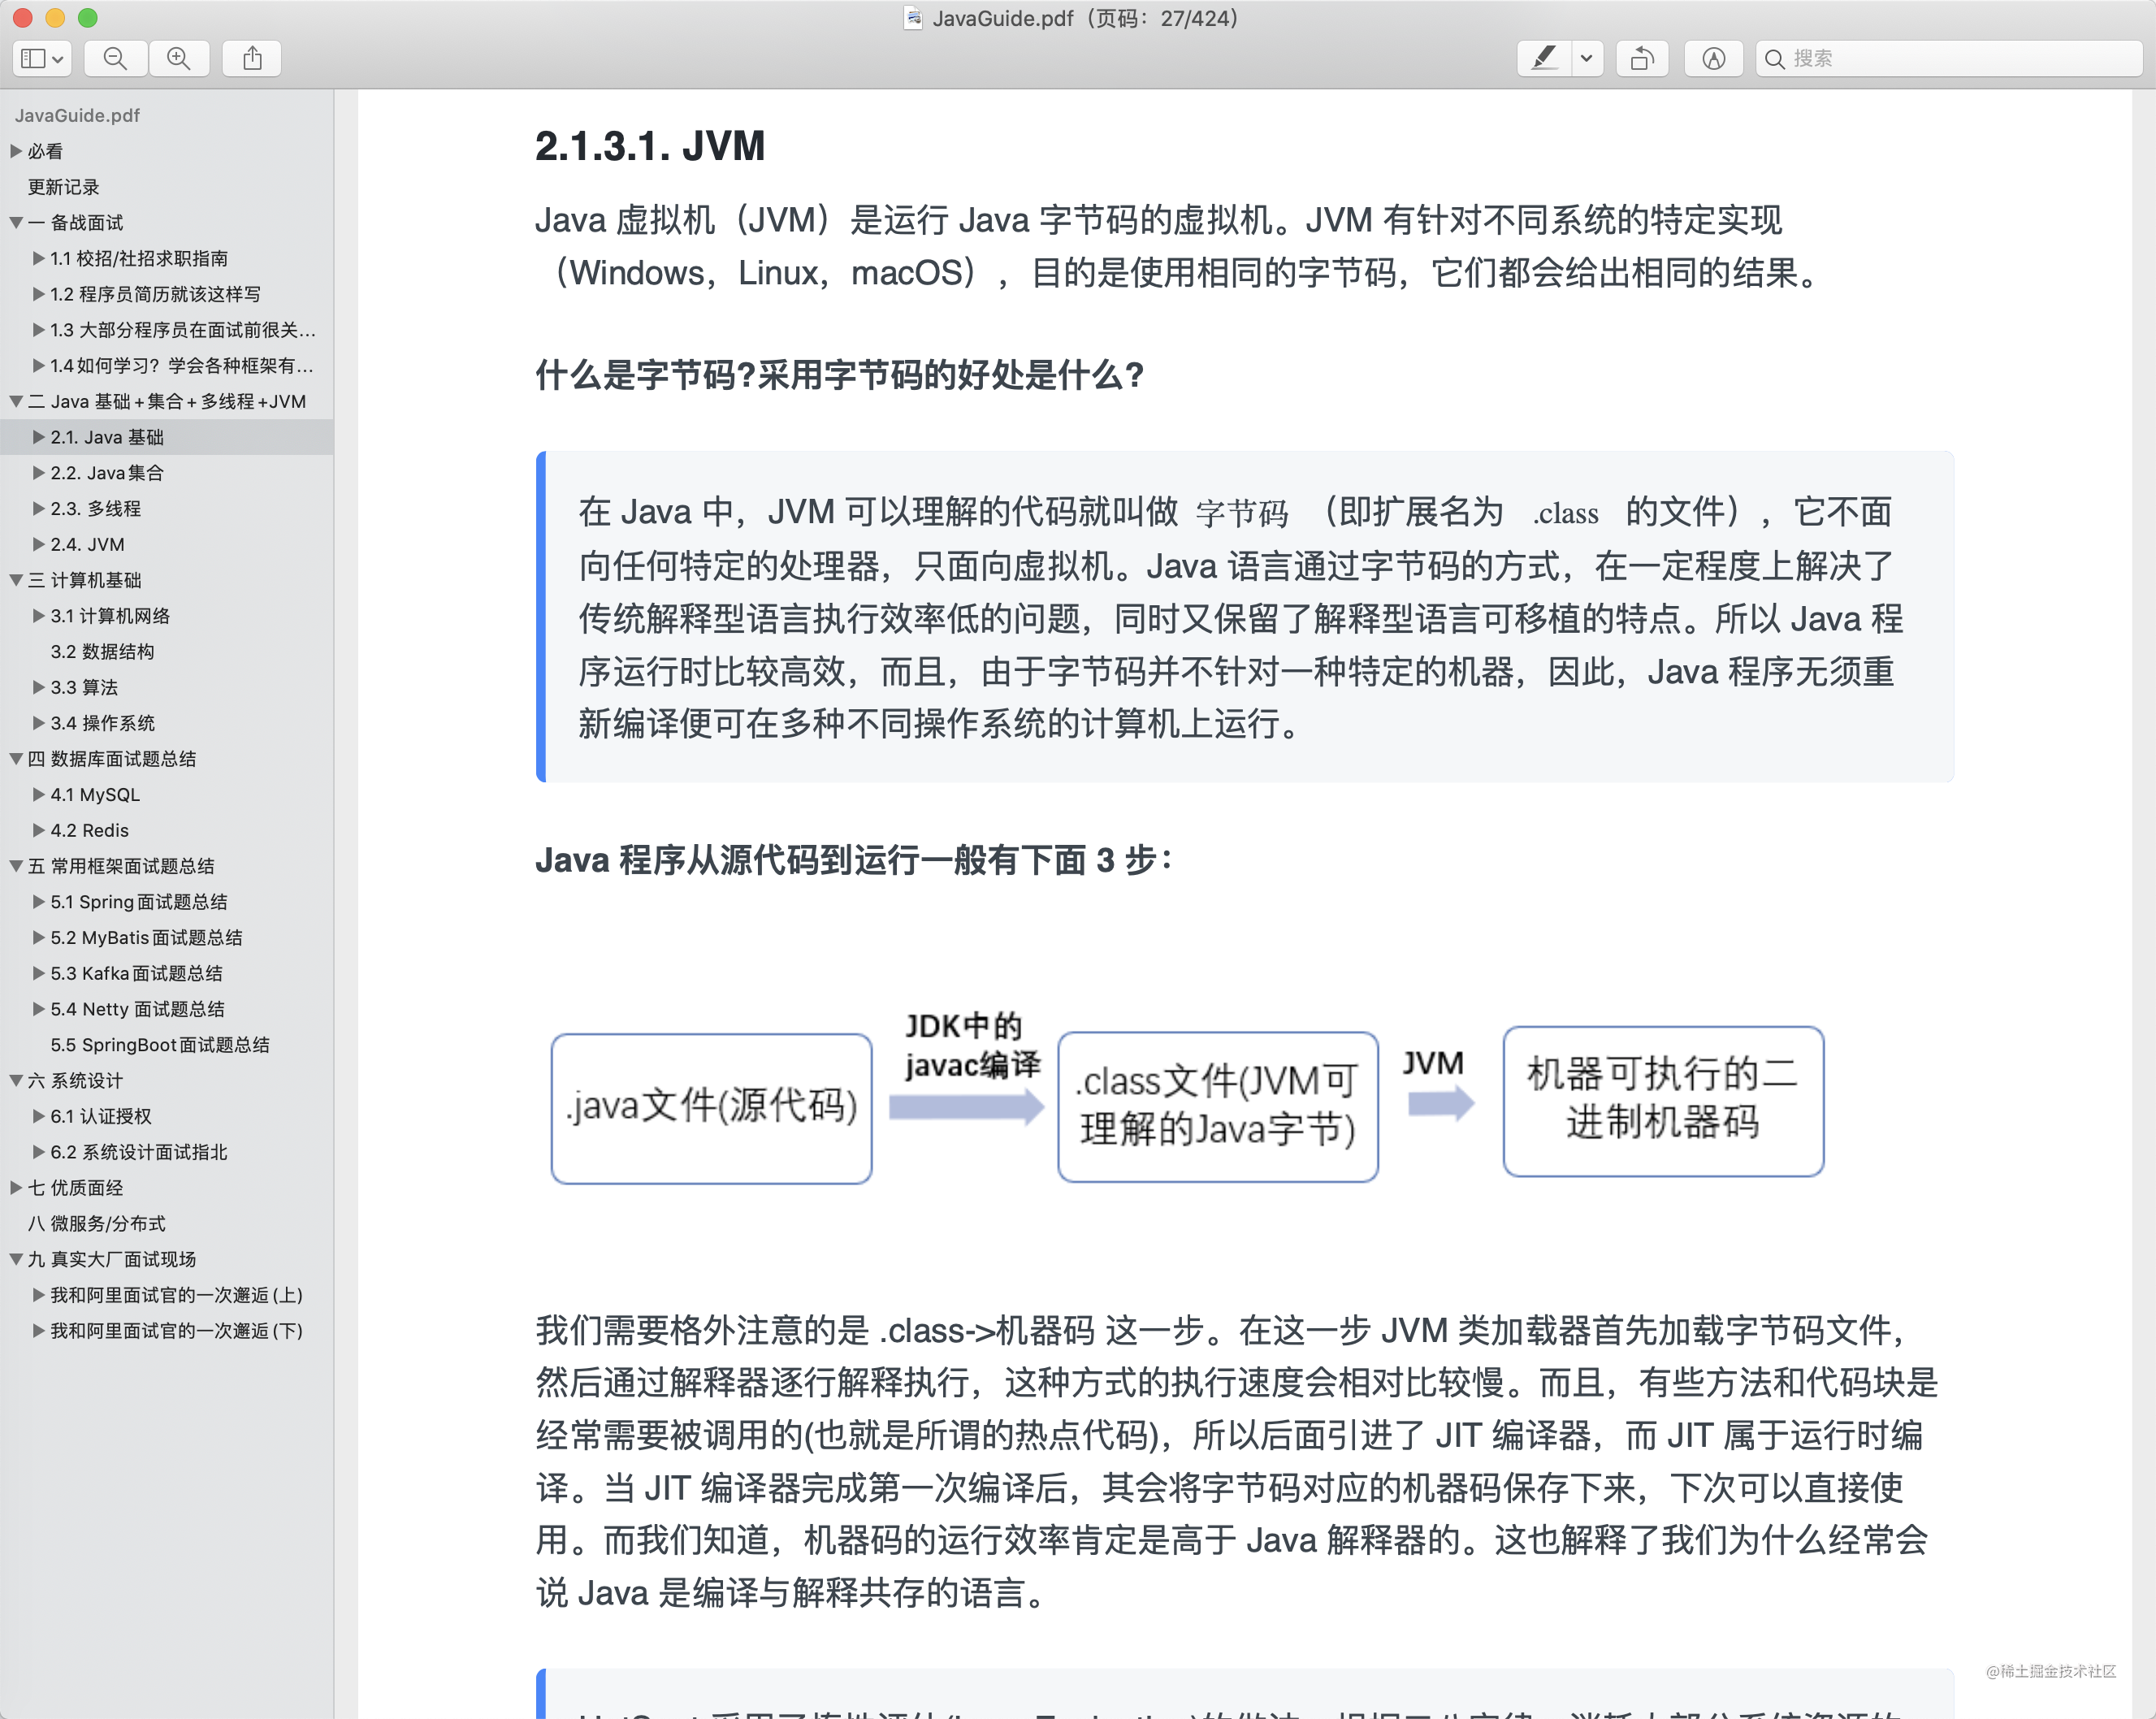Click the magnifier icon in search field
Screen dimensions: 2156x1719
1774,59
